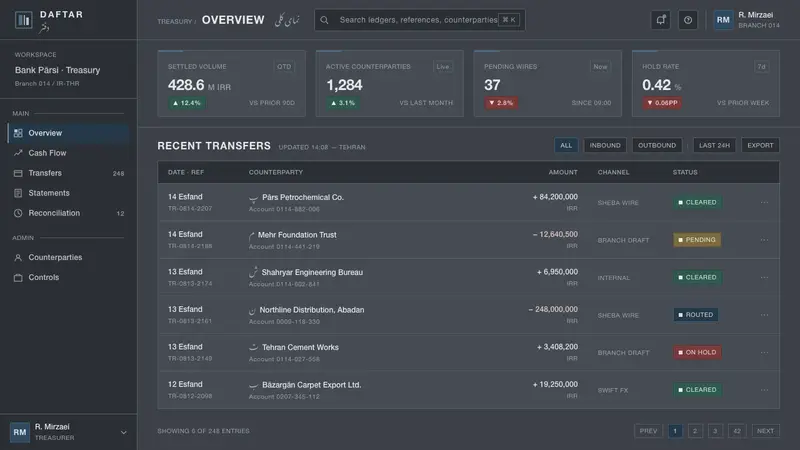Click Settled Volume 12.4% change badge
Image resolution: width=800 pixels, height=450 pixels.
click(187, 103)
